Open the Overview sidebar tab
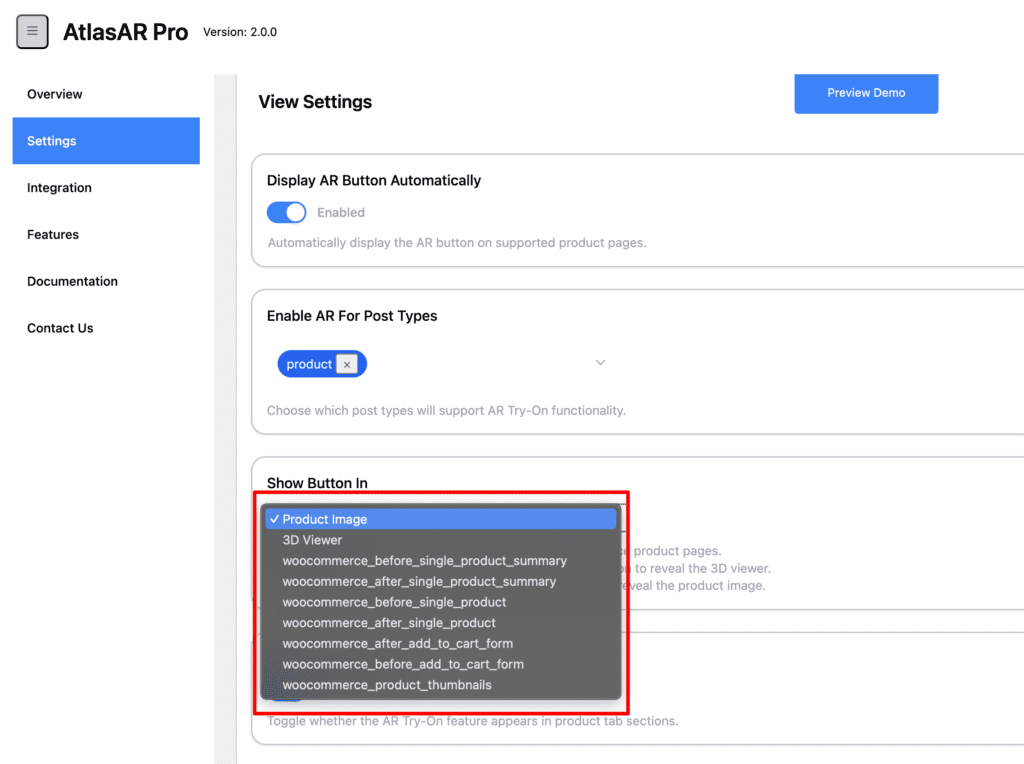1024x764 pixels. tap(55, 94)
